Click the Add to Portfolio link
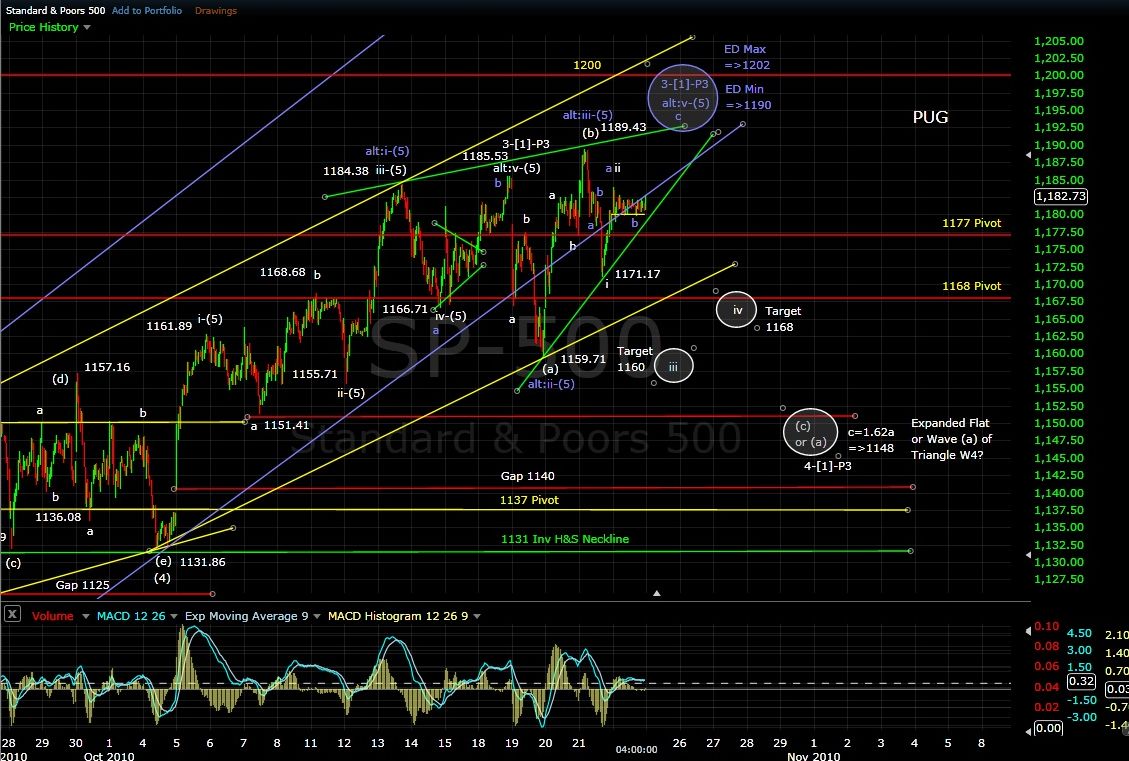Image resolution: width=1129 pixels, height=761 pixels. pyautogui.click(x=147, y=11)
